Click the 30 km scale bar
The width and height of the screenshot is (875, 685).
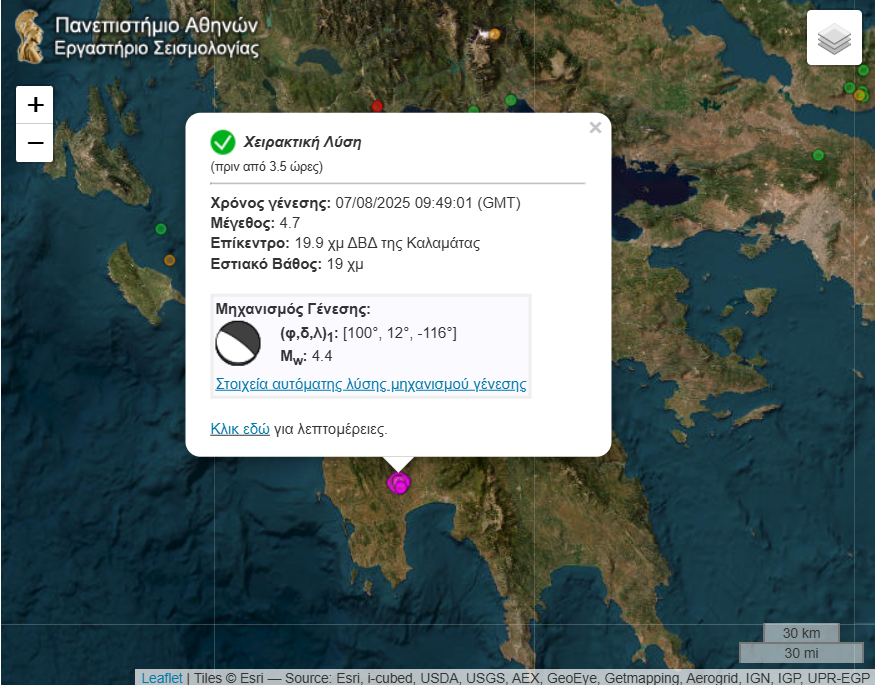pyautogui.click(x=801, y=633)
